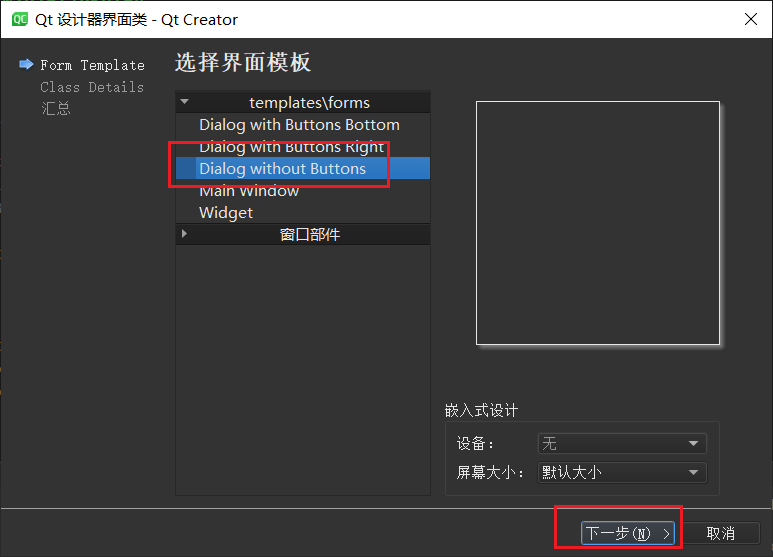Viewport: 773px width, 557px height.
Task: Choose Dialog with Buttons Right template
Action: [x=291, y=147]
